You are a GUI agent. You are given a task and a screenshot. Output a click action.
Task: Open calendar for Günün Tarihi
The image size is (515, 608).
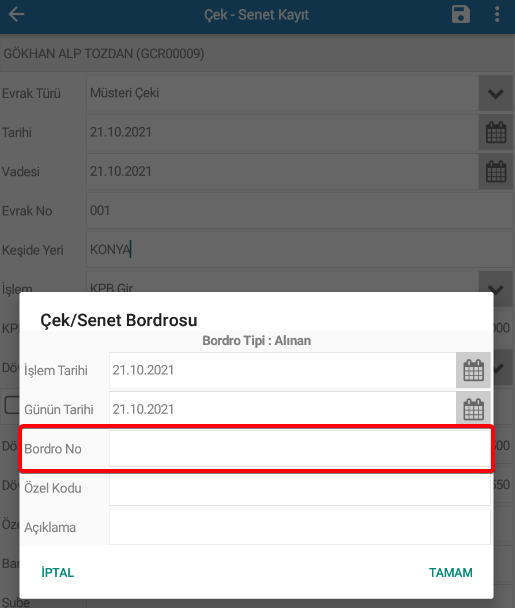click(x=474, y=409)
